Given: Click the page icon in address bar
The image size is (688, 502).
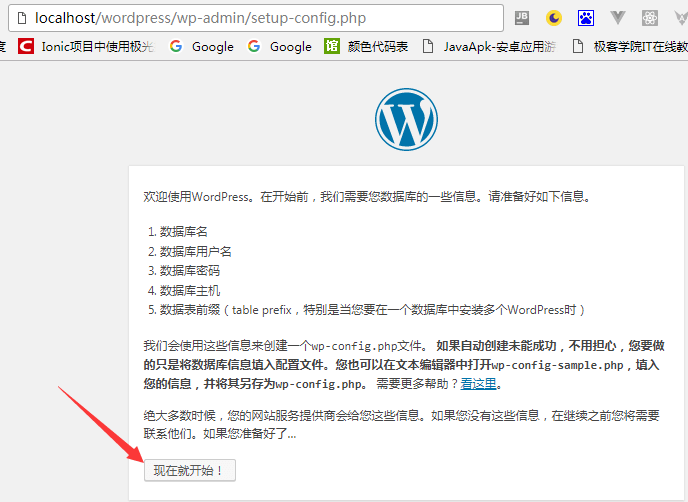Looking at the screenshot, I should tap(22, 18).
